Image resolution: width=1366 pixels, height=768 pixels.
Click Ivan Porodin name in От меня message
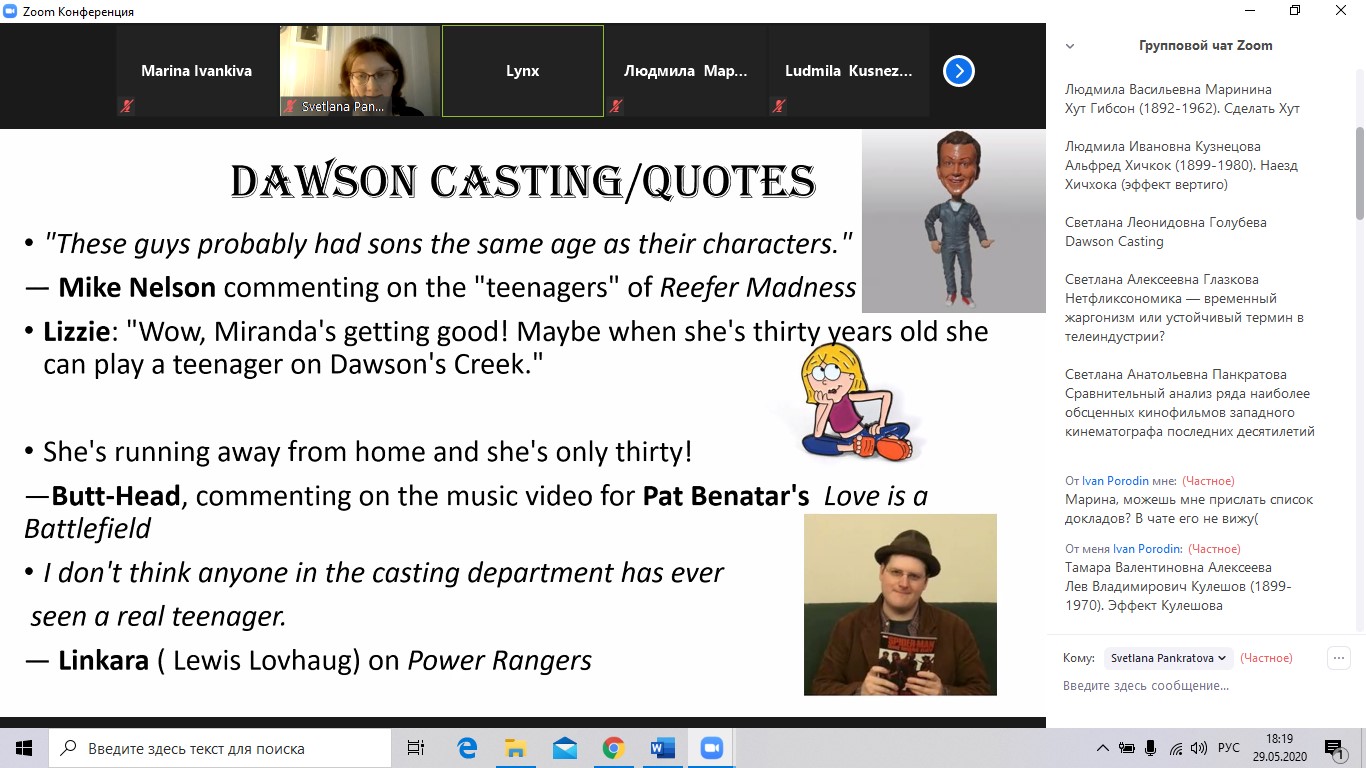1146,549
